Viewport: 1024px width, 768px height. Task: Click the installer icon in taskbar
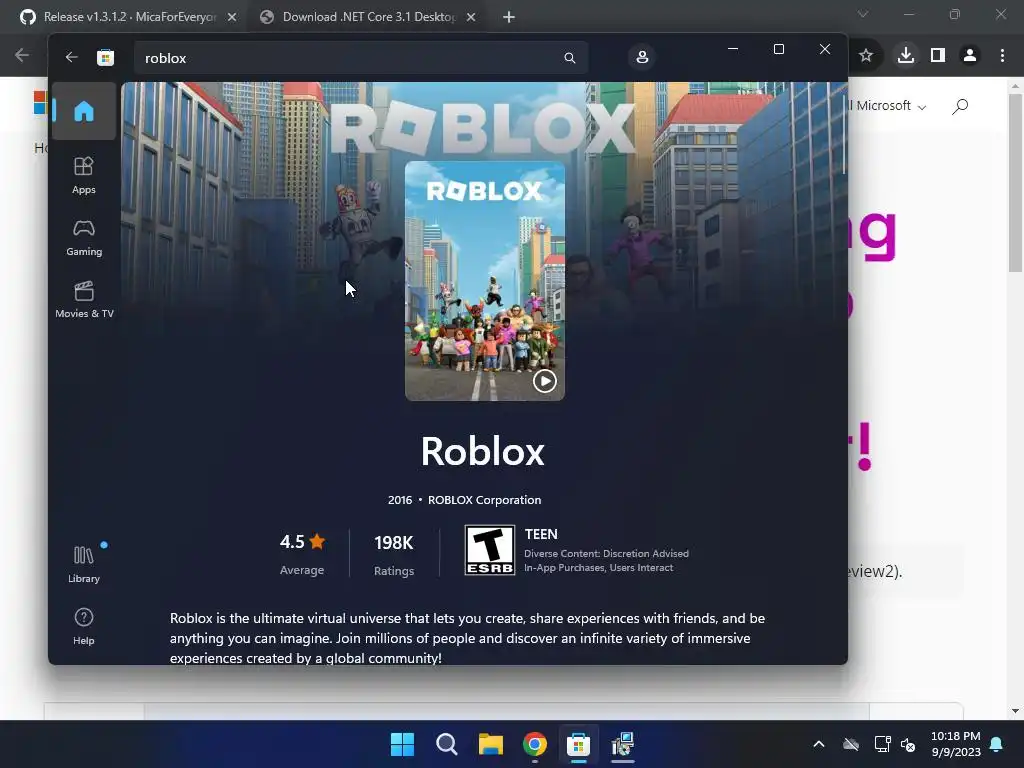[623, 744]
